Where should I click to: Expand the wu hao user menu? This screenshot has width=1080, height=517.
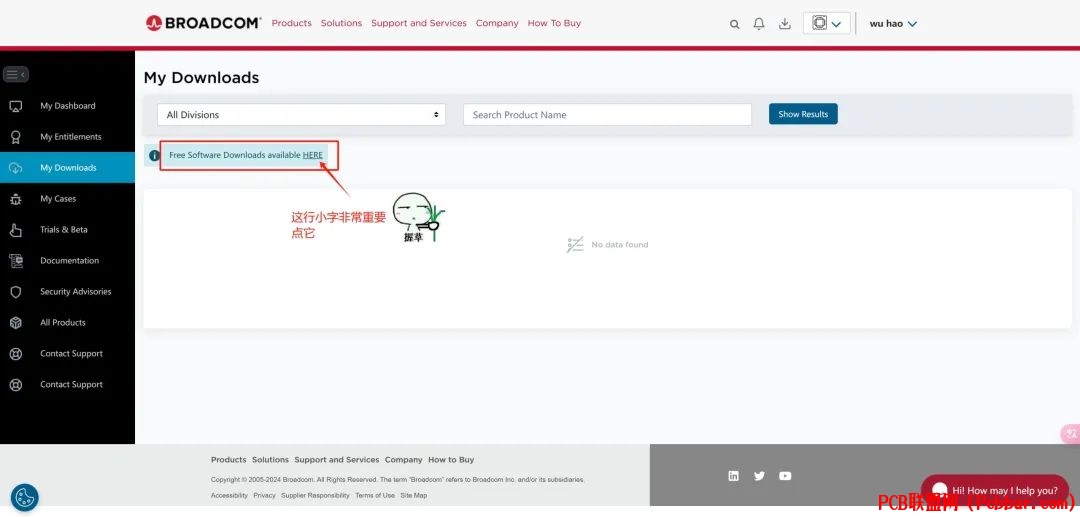pos(893,23)
